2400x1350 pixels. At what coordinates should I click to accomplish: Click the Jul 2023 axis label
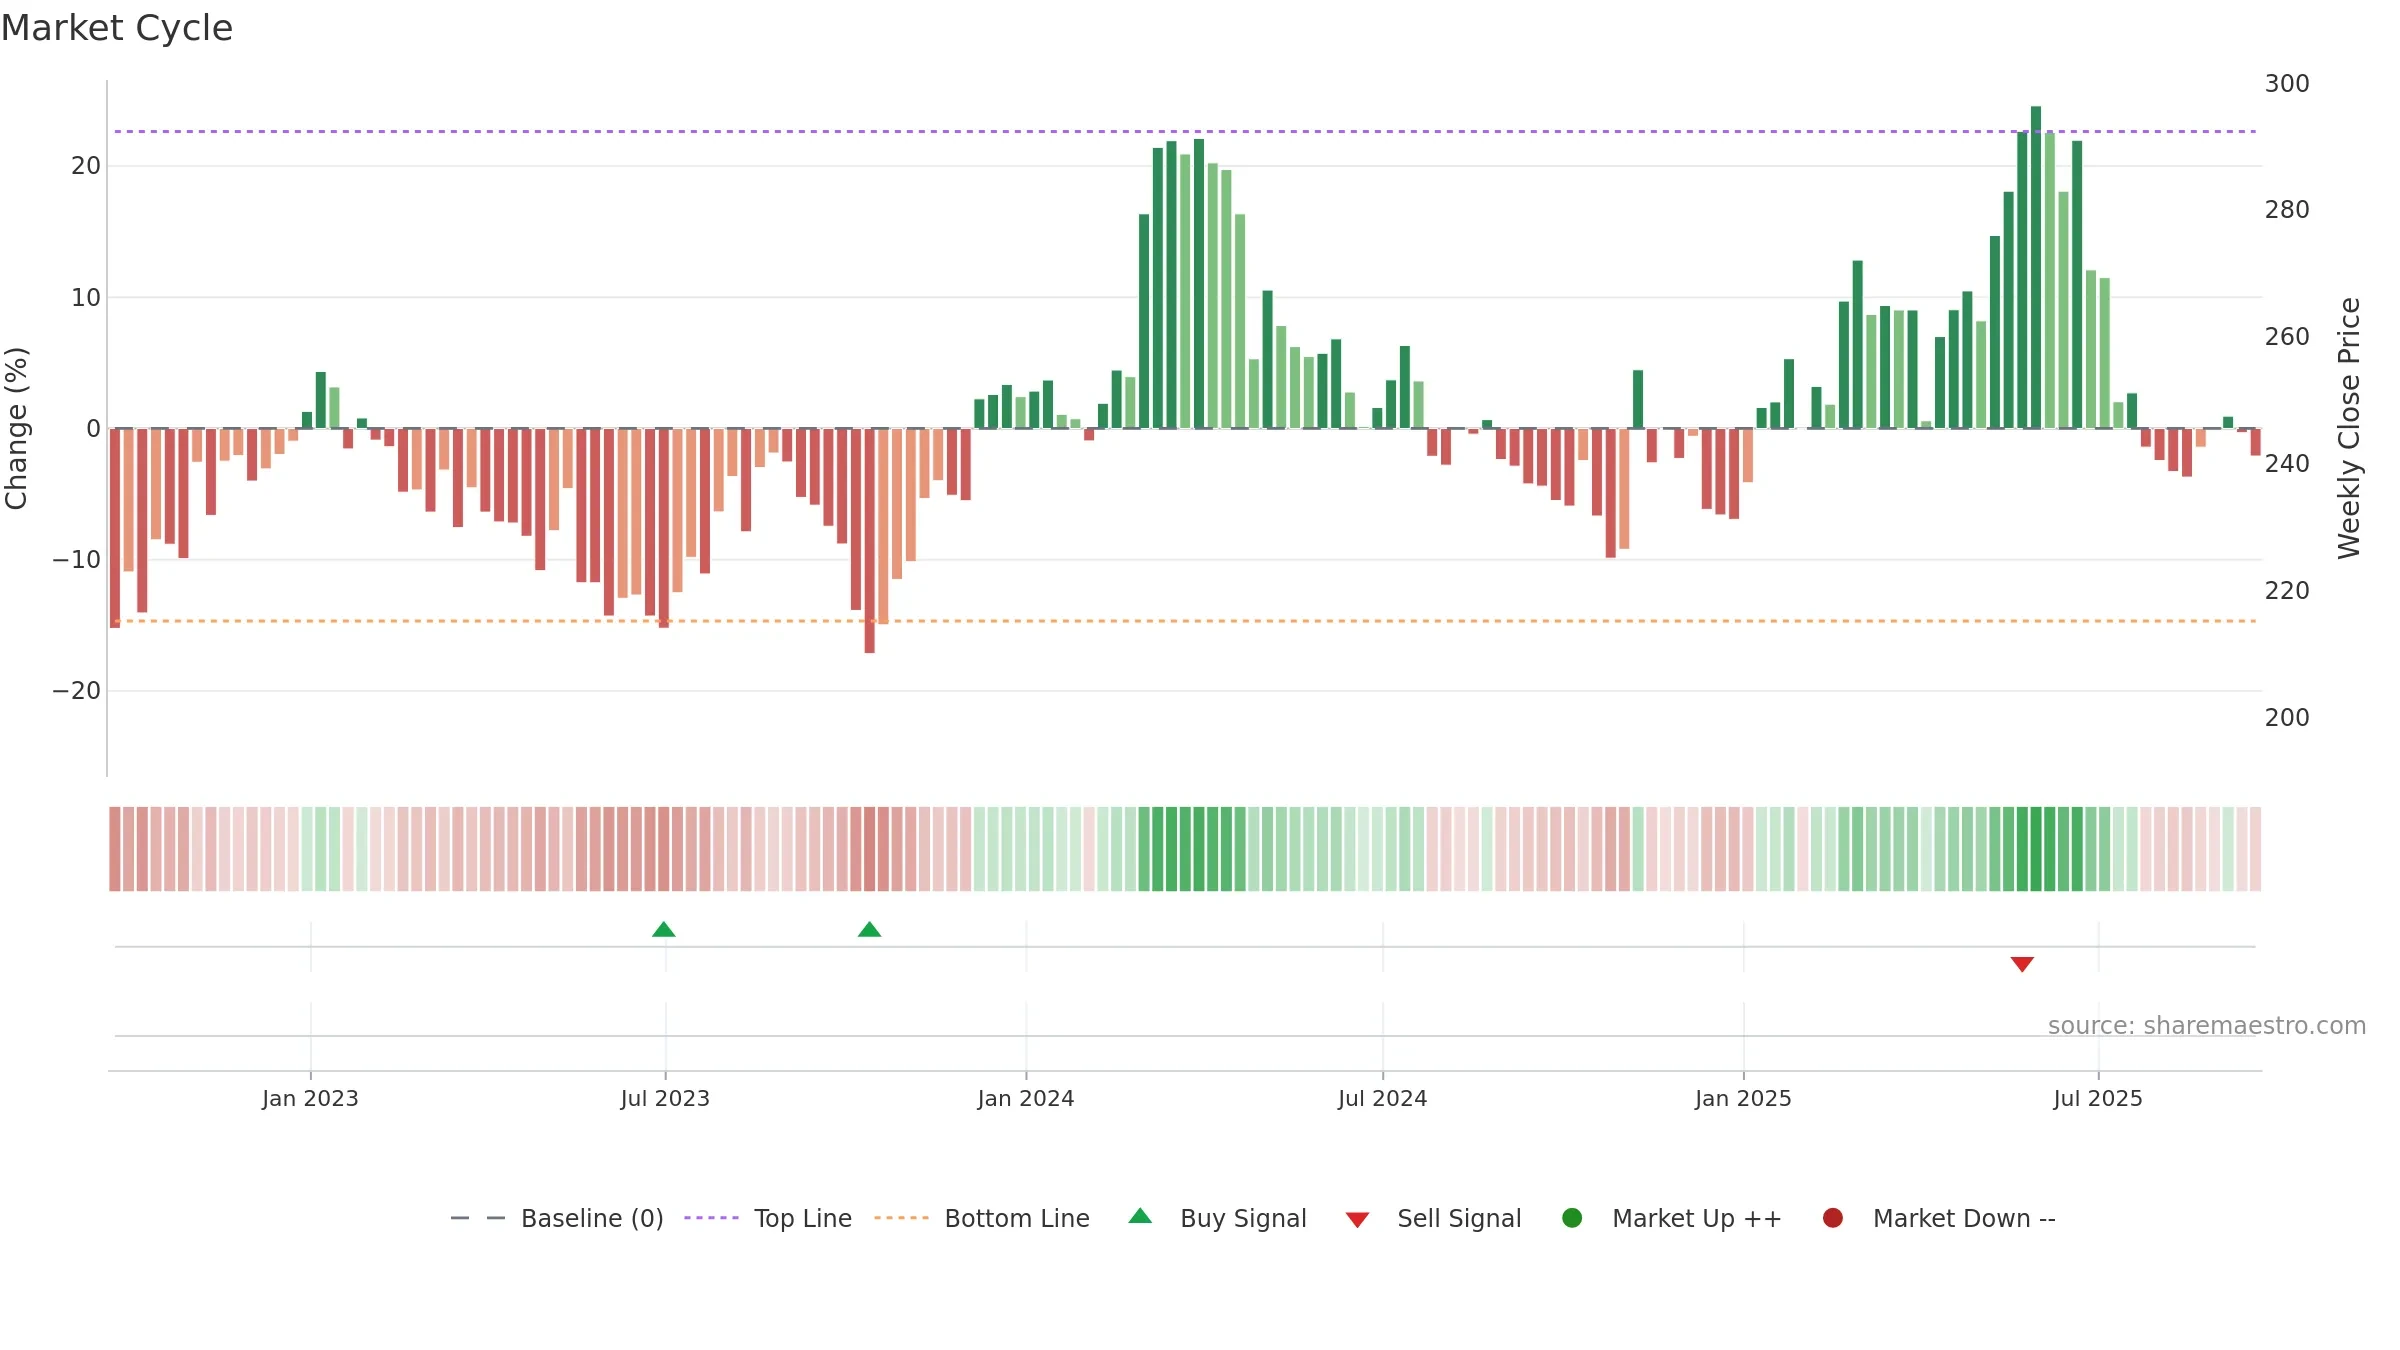[665, 1098]
